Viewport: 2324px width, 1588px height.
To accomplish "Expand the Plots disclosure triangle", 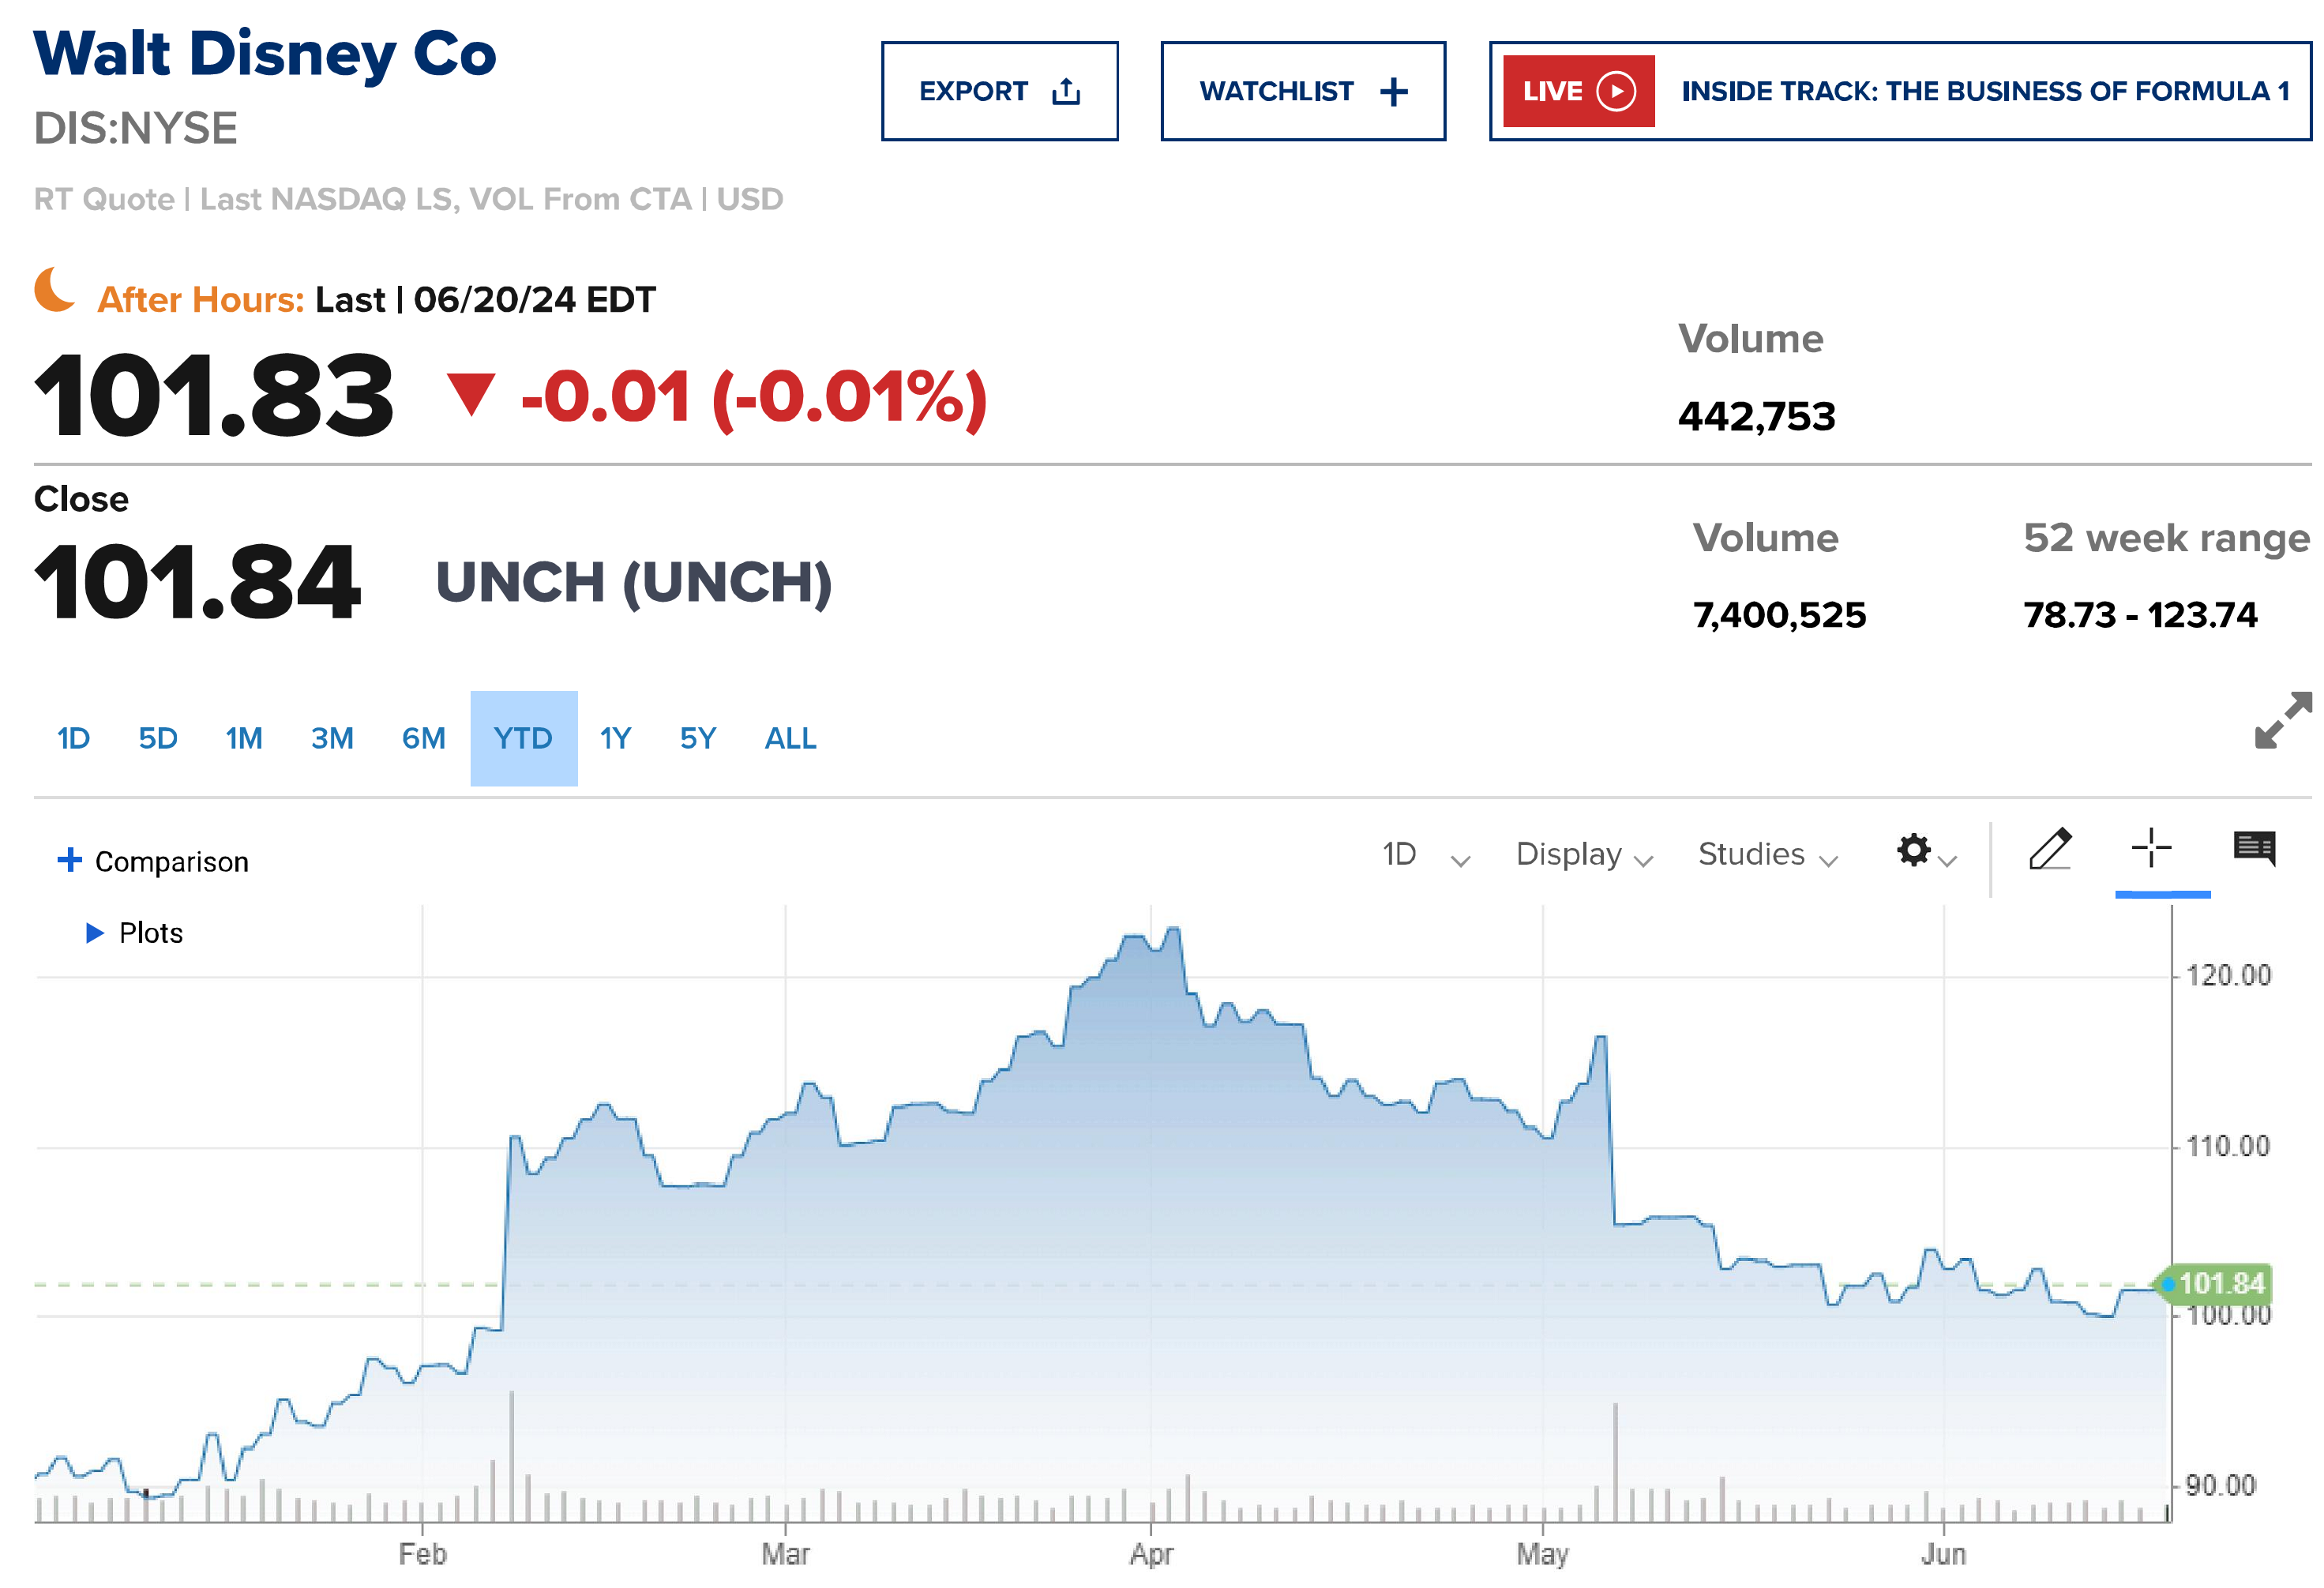I will (95, 933).
